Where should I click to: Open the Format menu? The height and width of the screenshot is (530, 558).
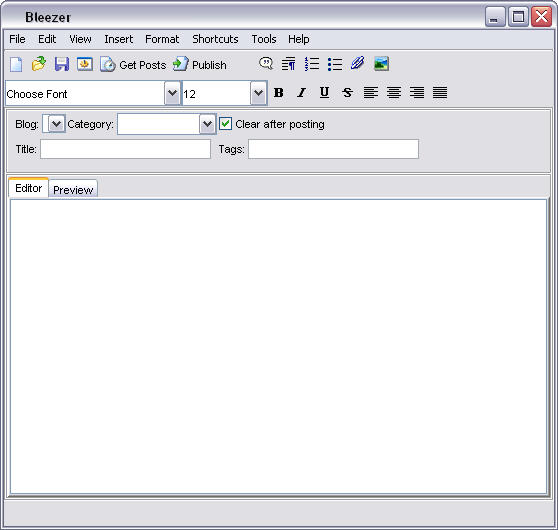162,39
